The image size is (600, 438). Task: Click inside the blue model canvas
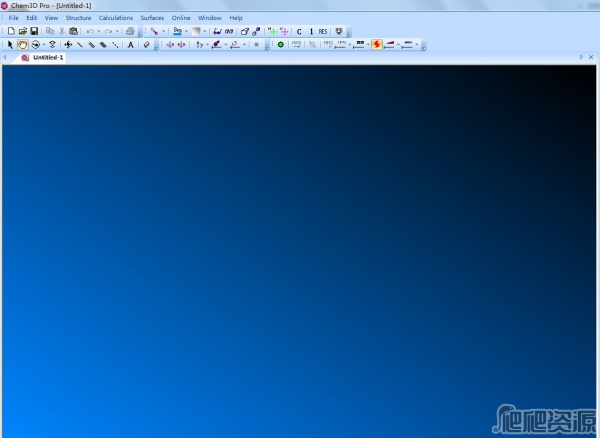[300, 250]
